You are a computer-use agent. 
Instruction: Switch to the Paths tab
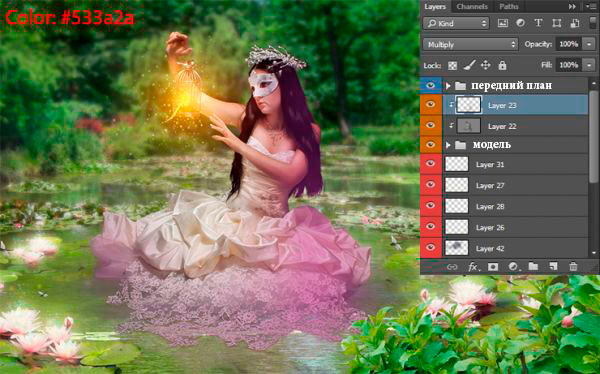[509, 7]
